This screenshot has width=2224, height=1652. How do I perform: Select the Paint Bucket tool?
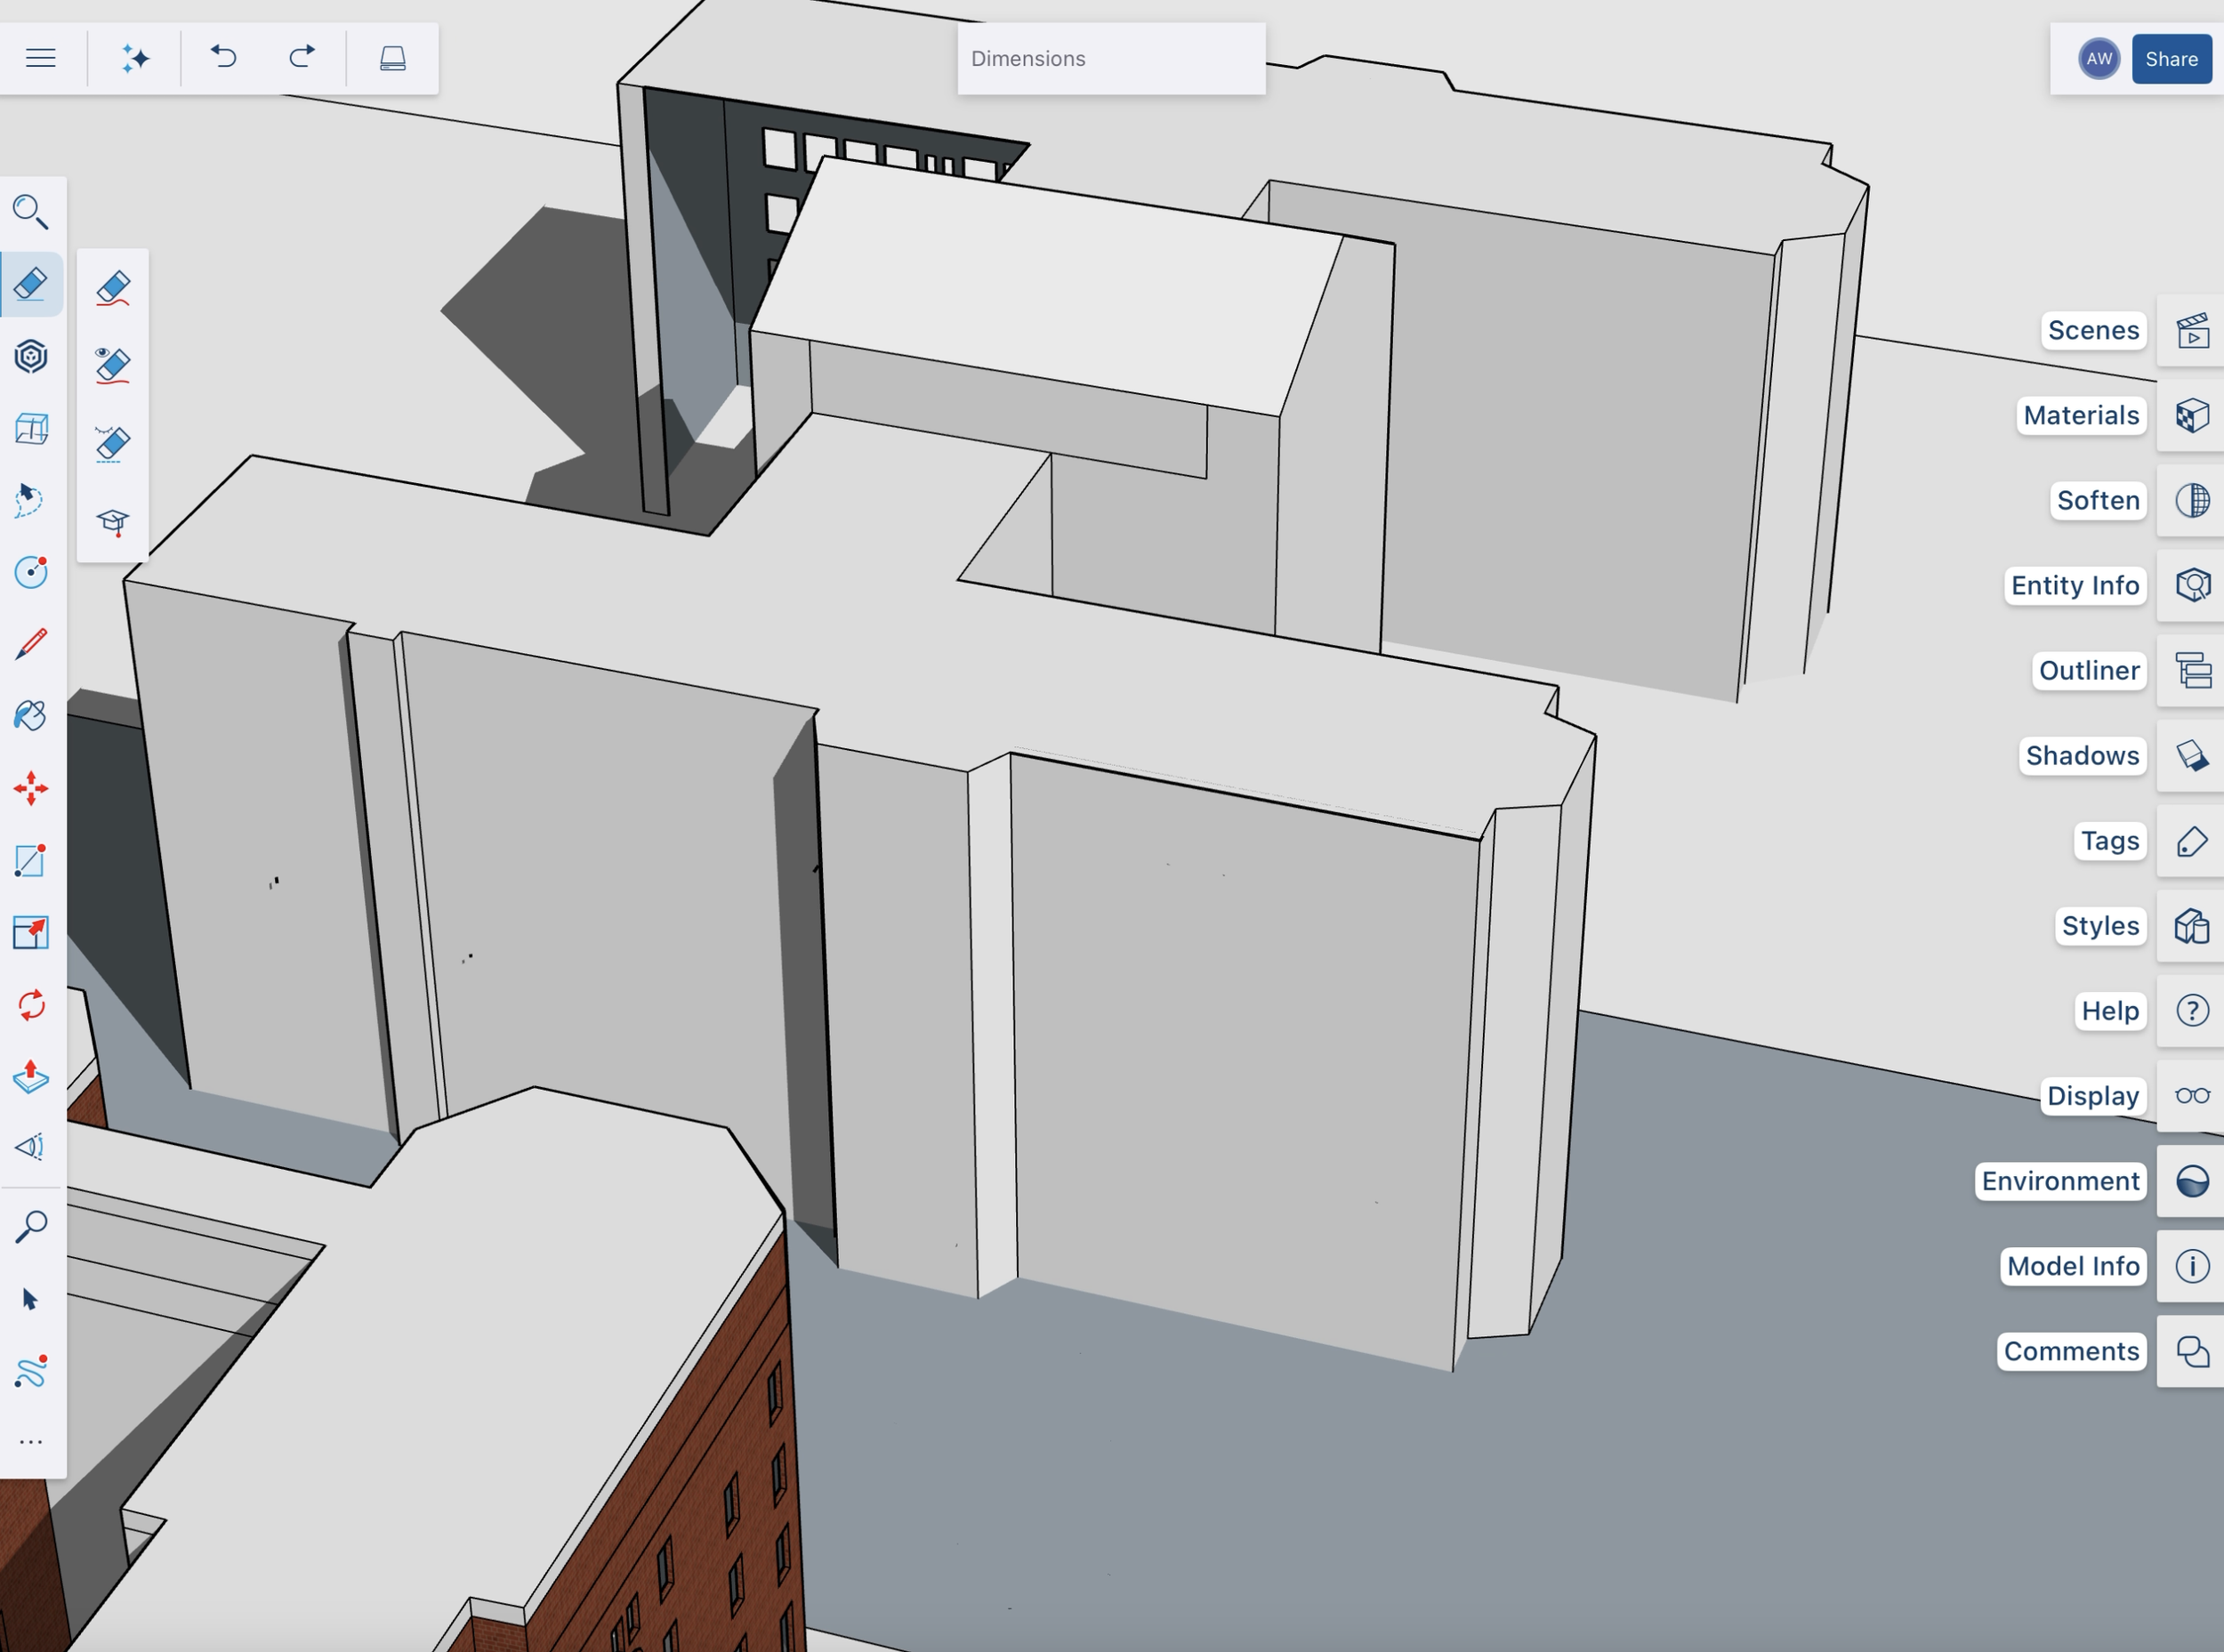pyautogui.click(x=30, y=716)
